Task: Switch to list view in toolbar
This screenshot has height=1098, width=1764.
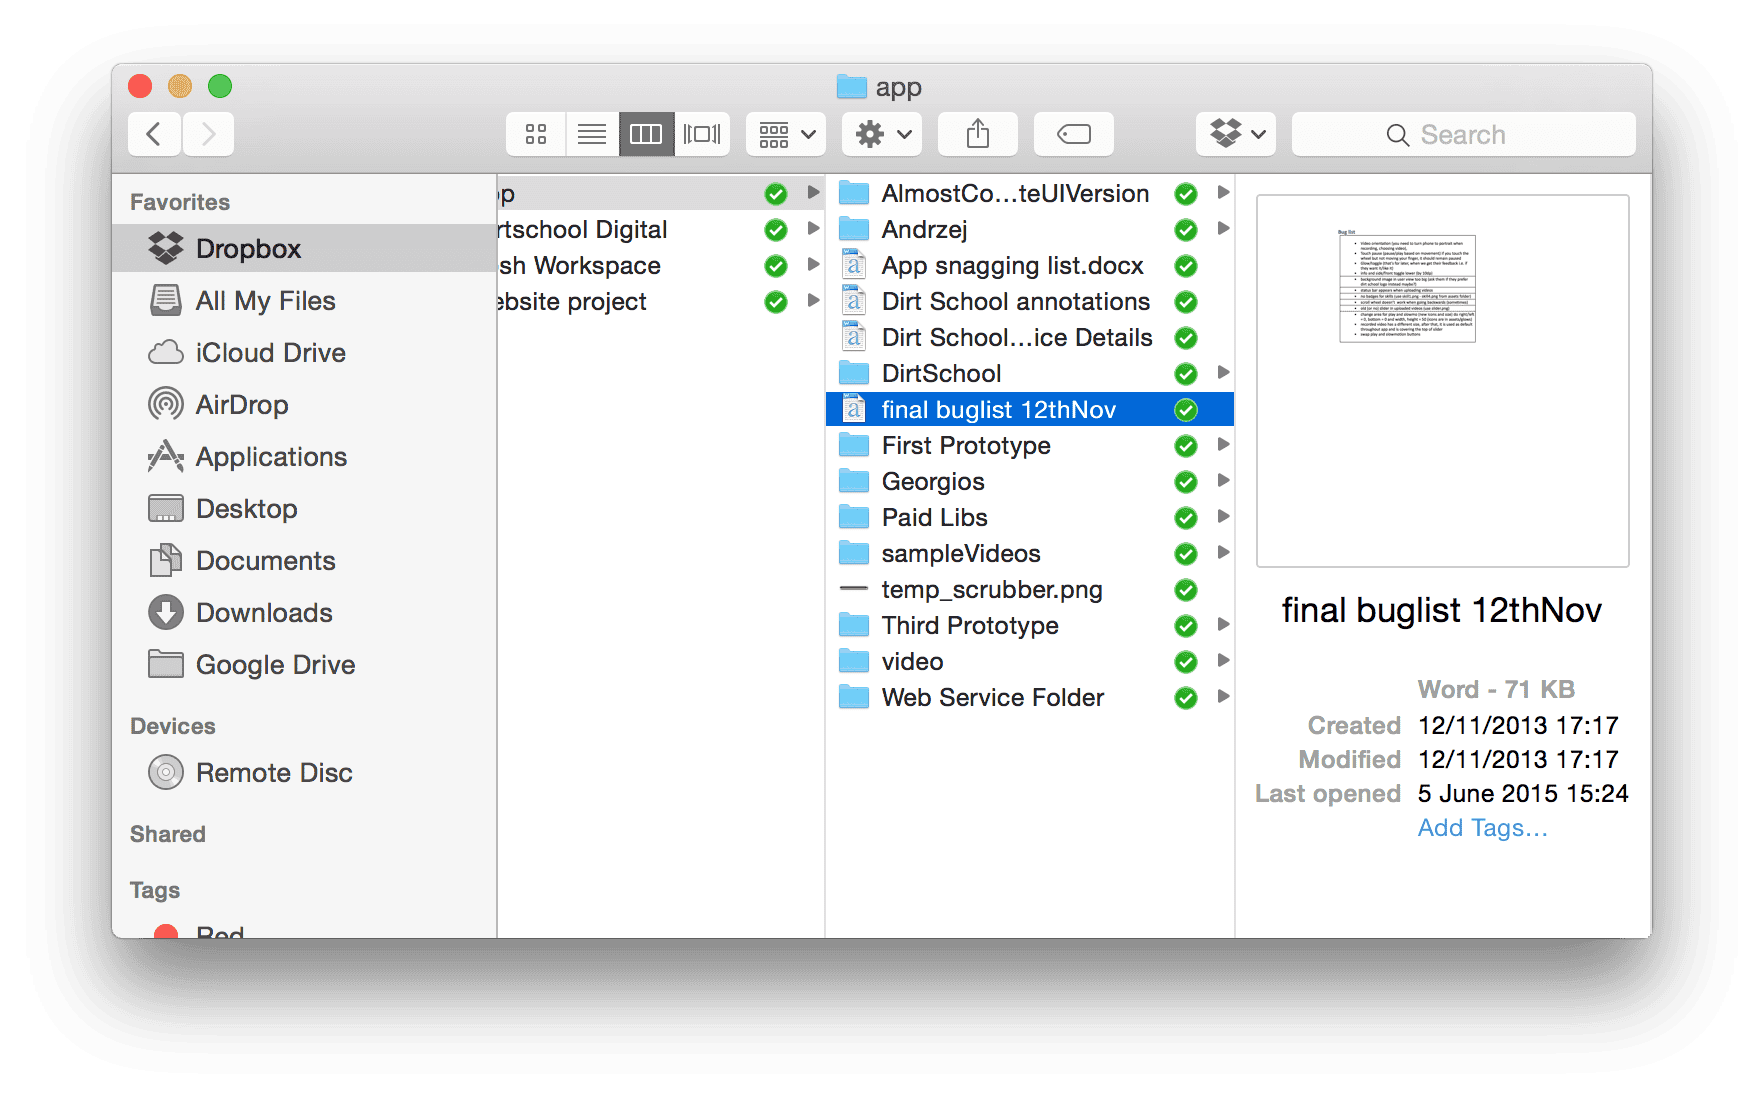Action: [x=592, y=134]
